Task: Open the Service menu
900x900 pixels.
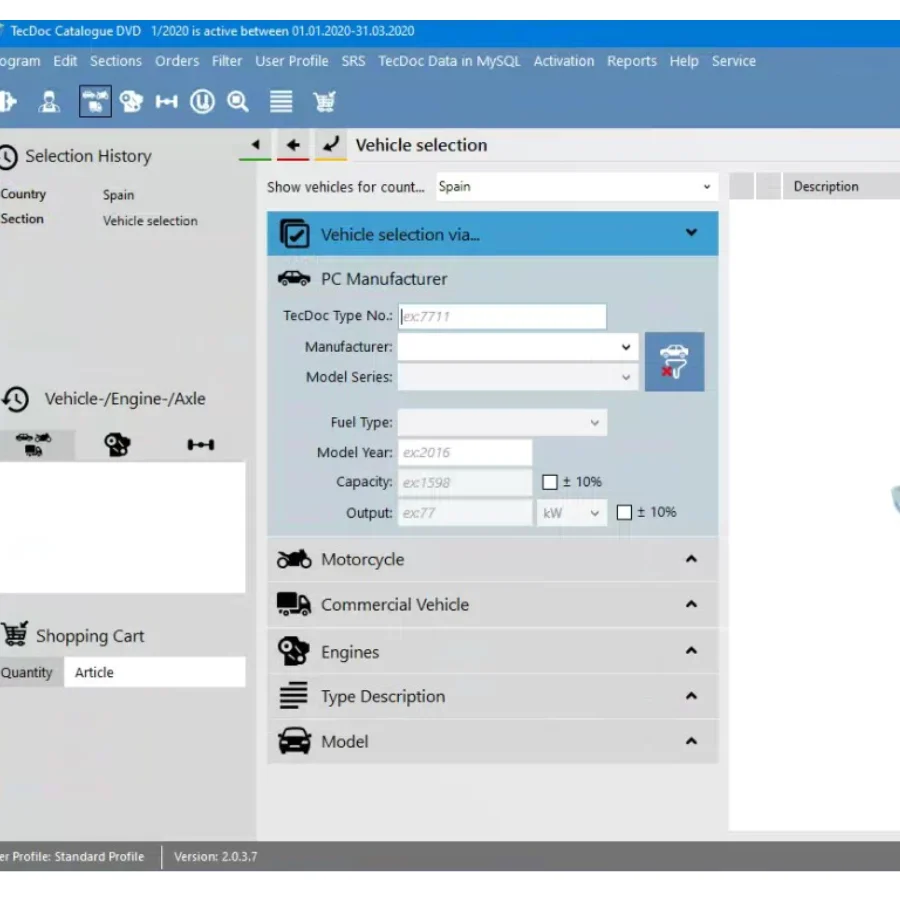Action: click(x=734, y=61)
